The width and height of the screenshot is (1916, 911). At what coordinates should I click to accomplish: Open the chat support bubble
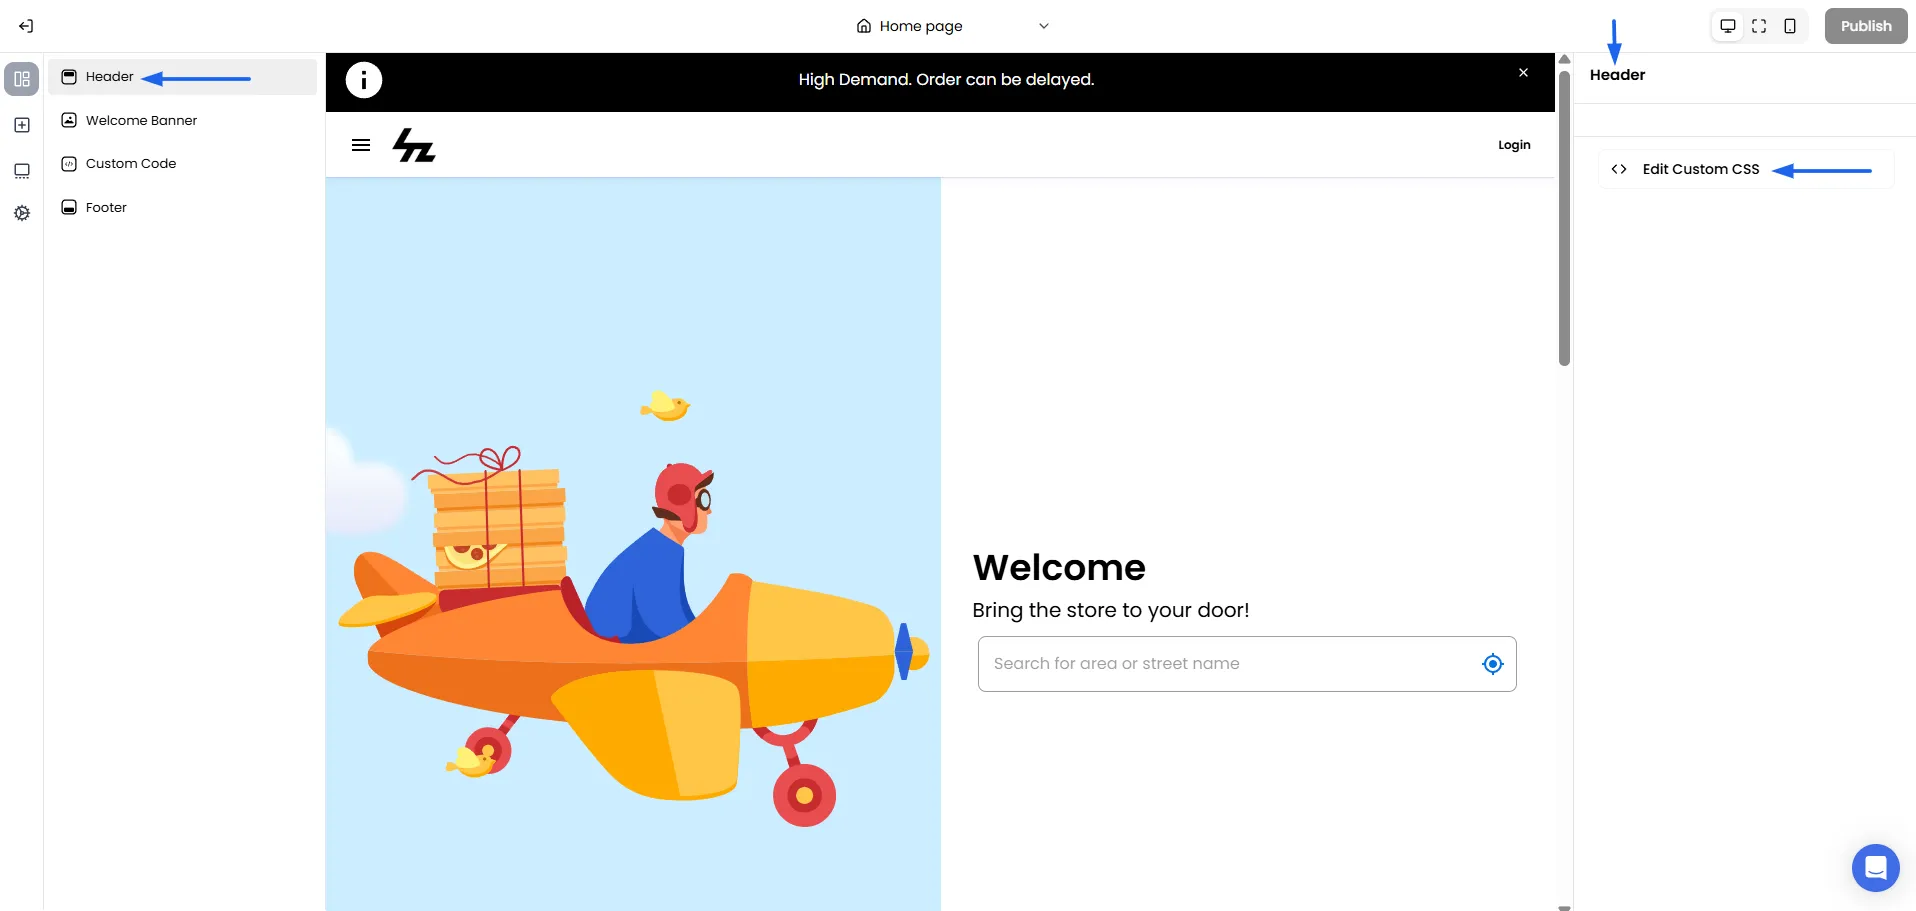pos(1876,868)
